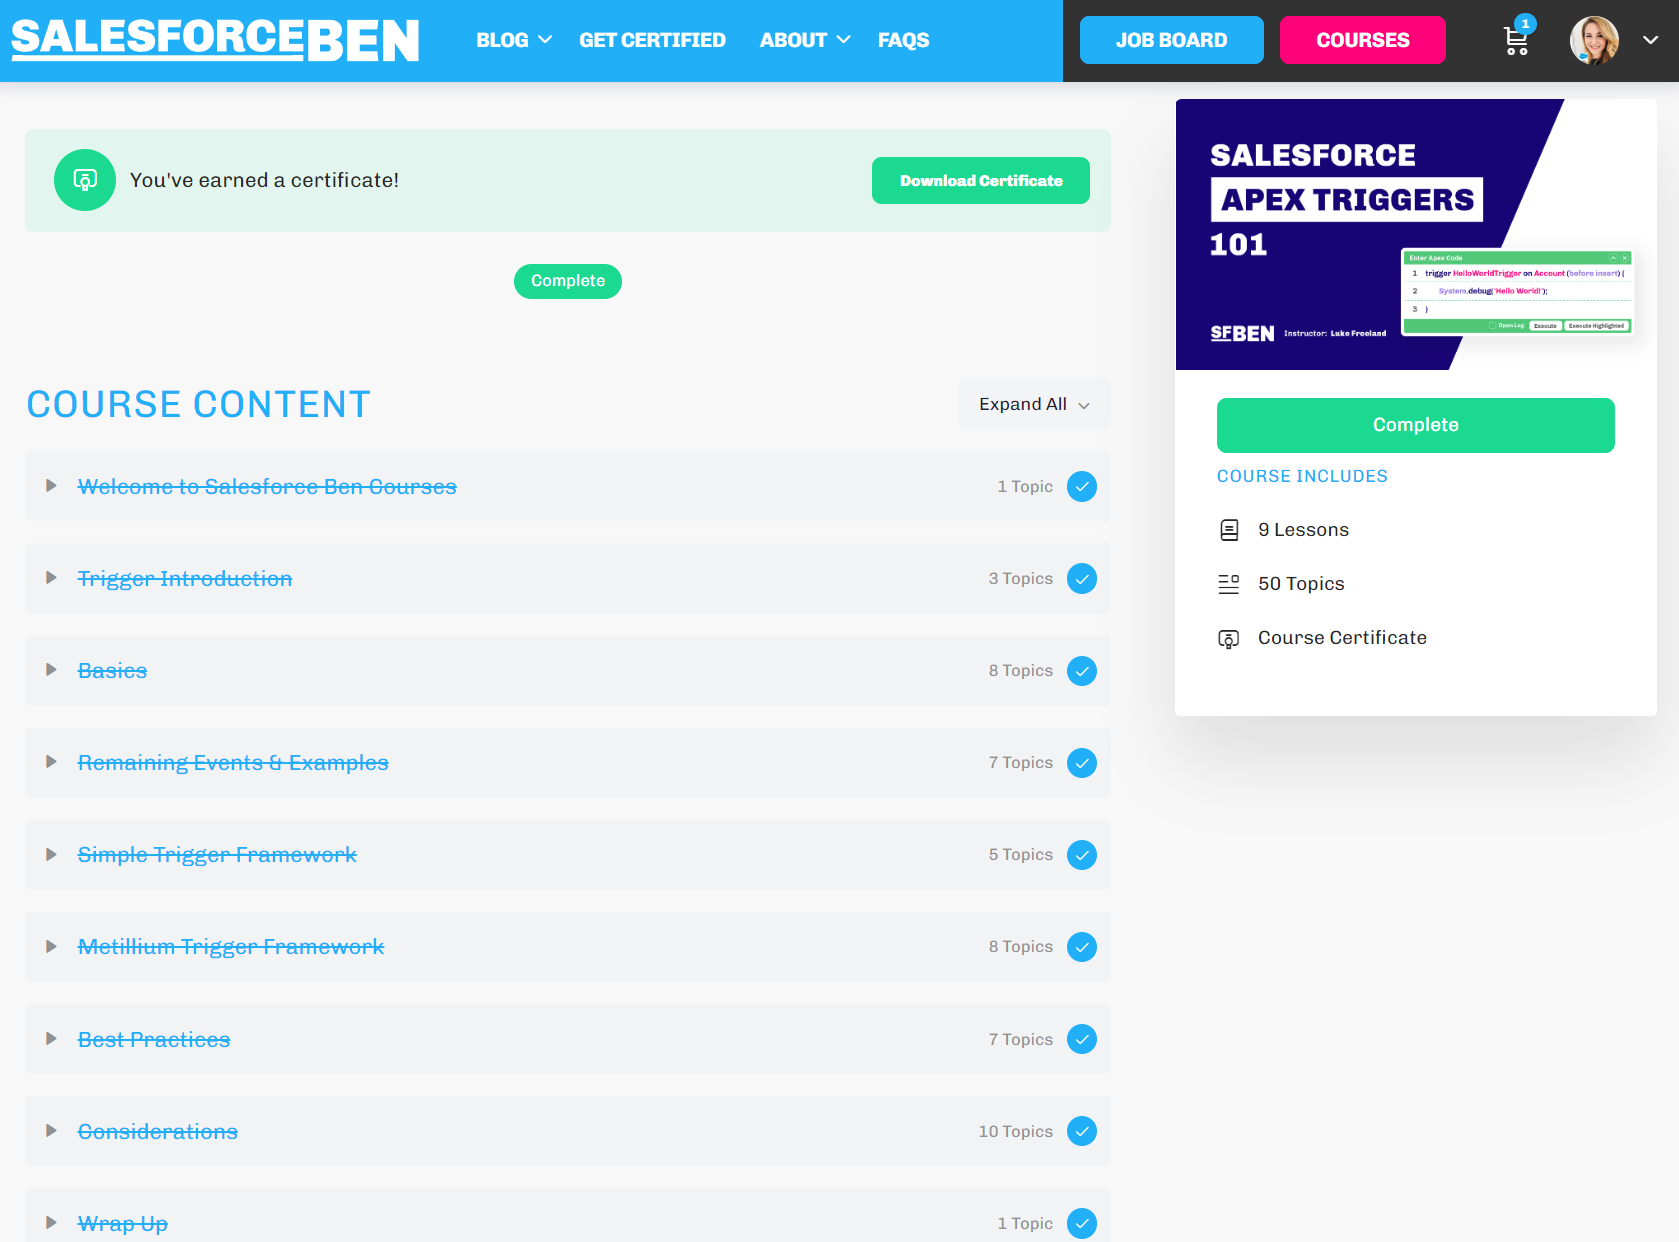Click the Course Certificate icon

(1229, 637)
